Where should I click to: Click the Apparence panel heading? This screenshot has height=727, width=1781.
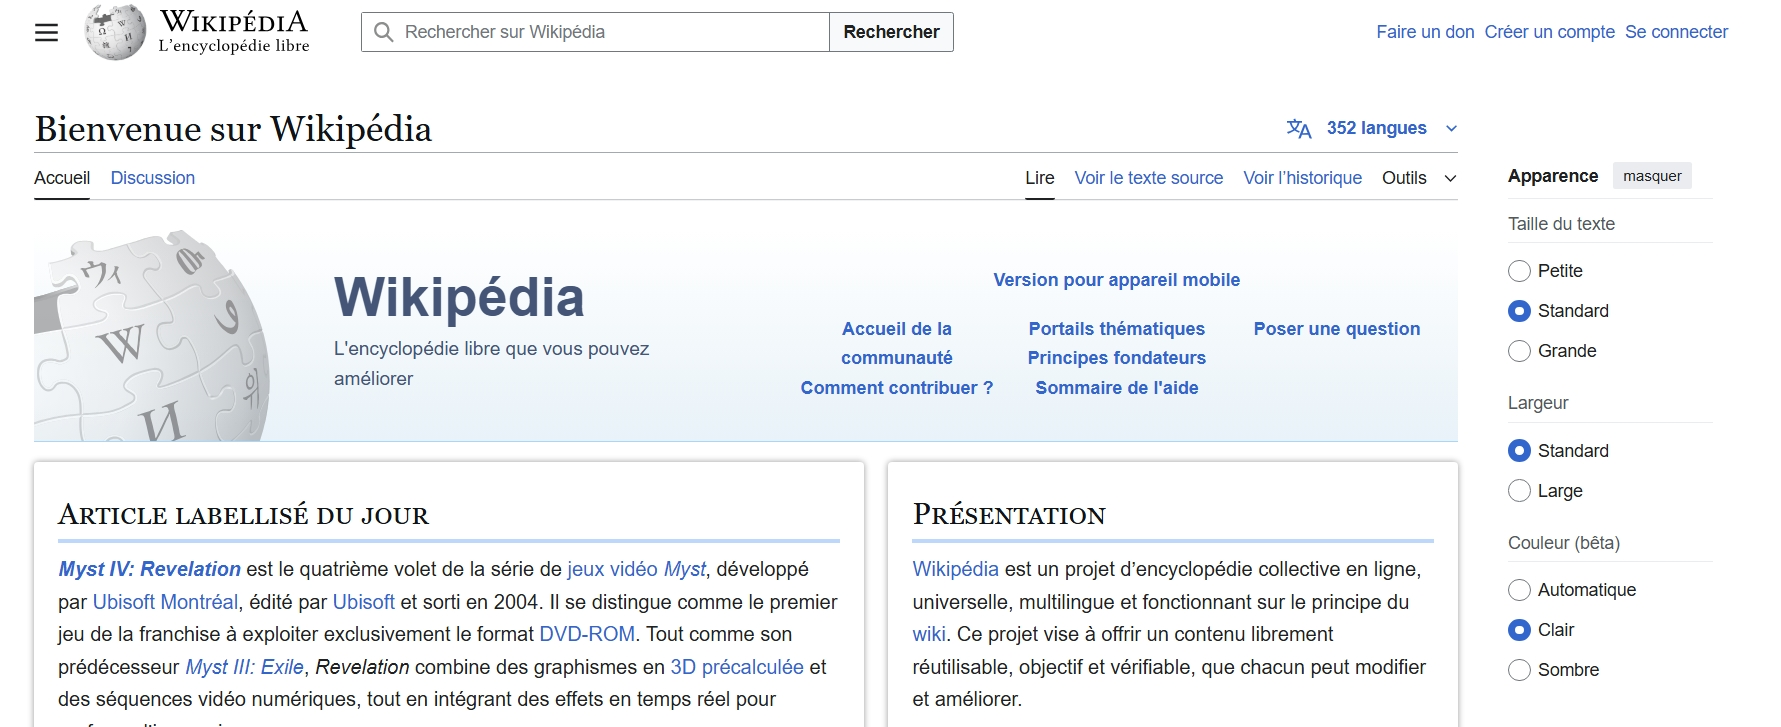coord(1553,176)
